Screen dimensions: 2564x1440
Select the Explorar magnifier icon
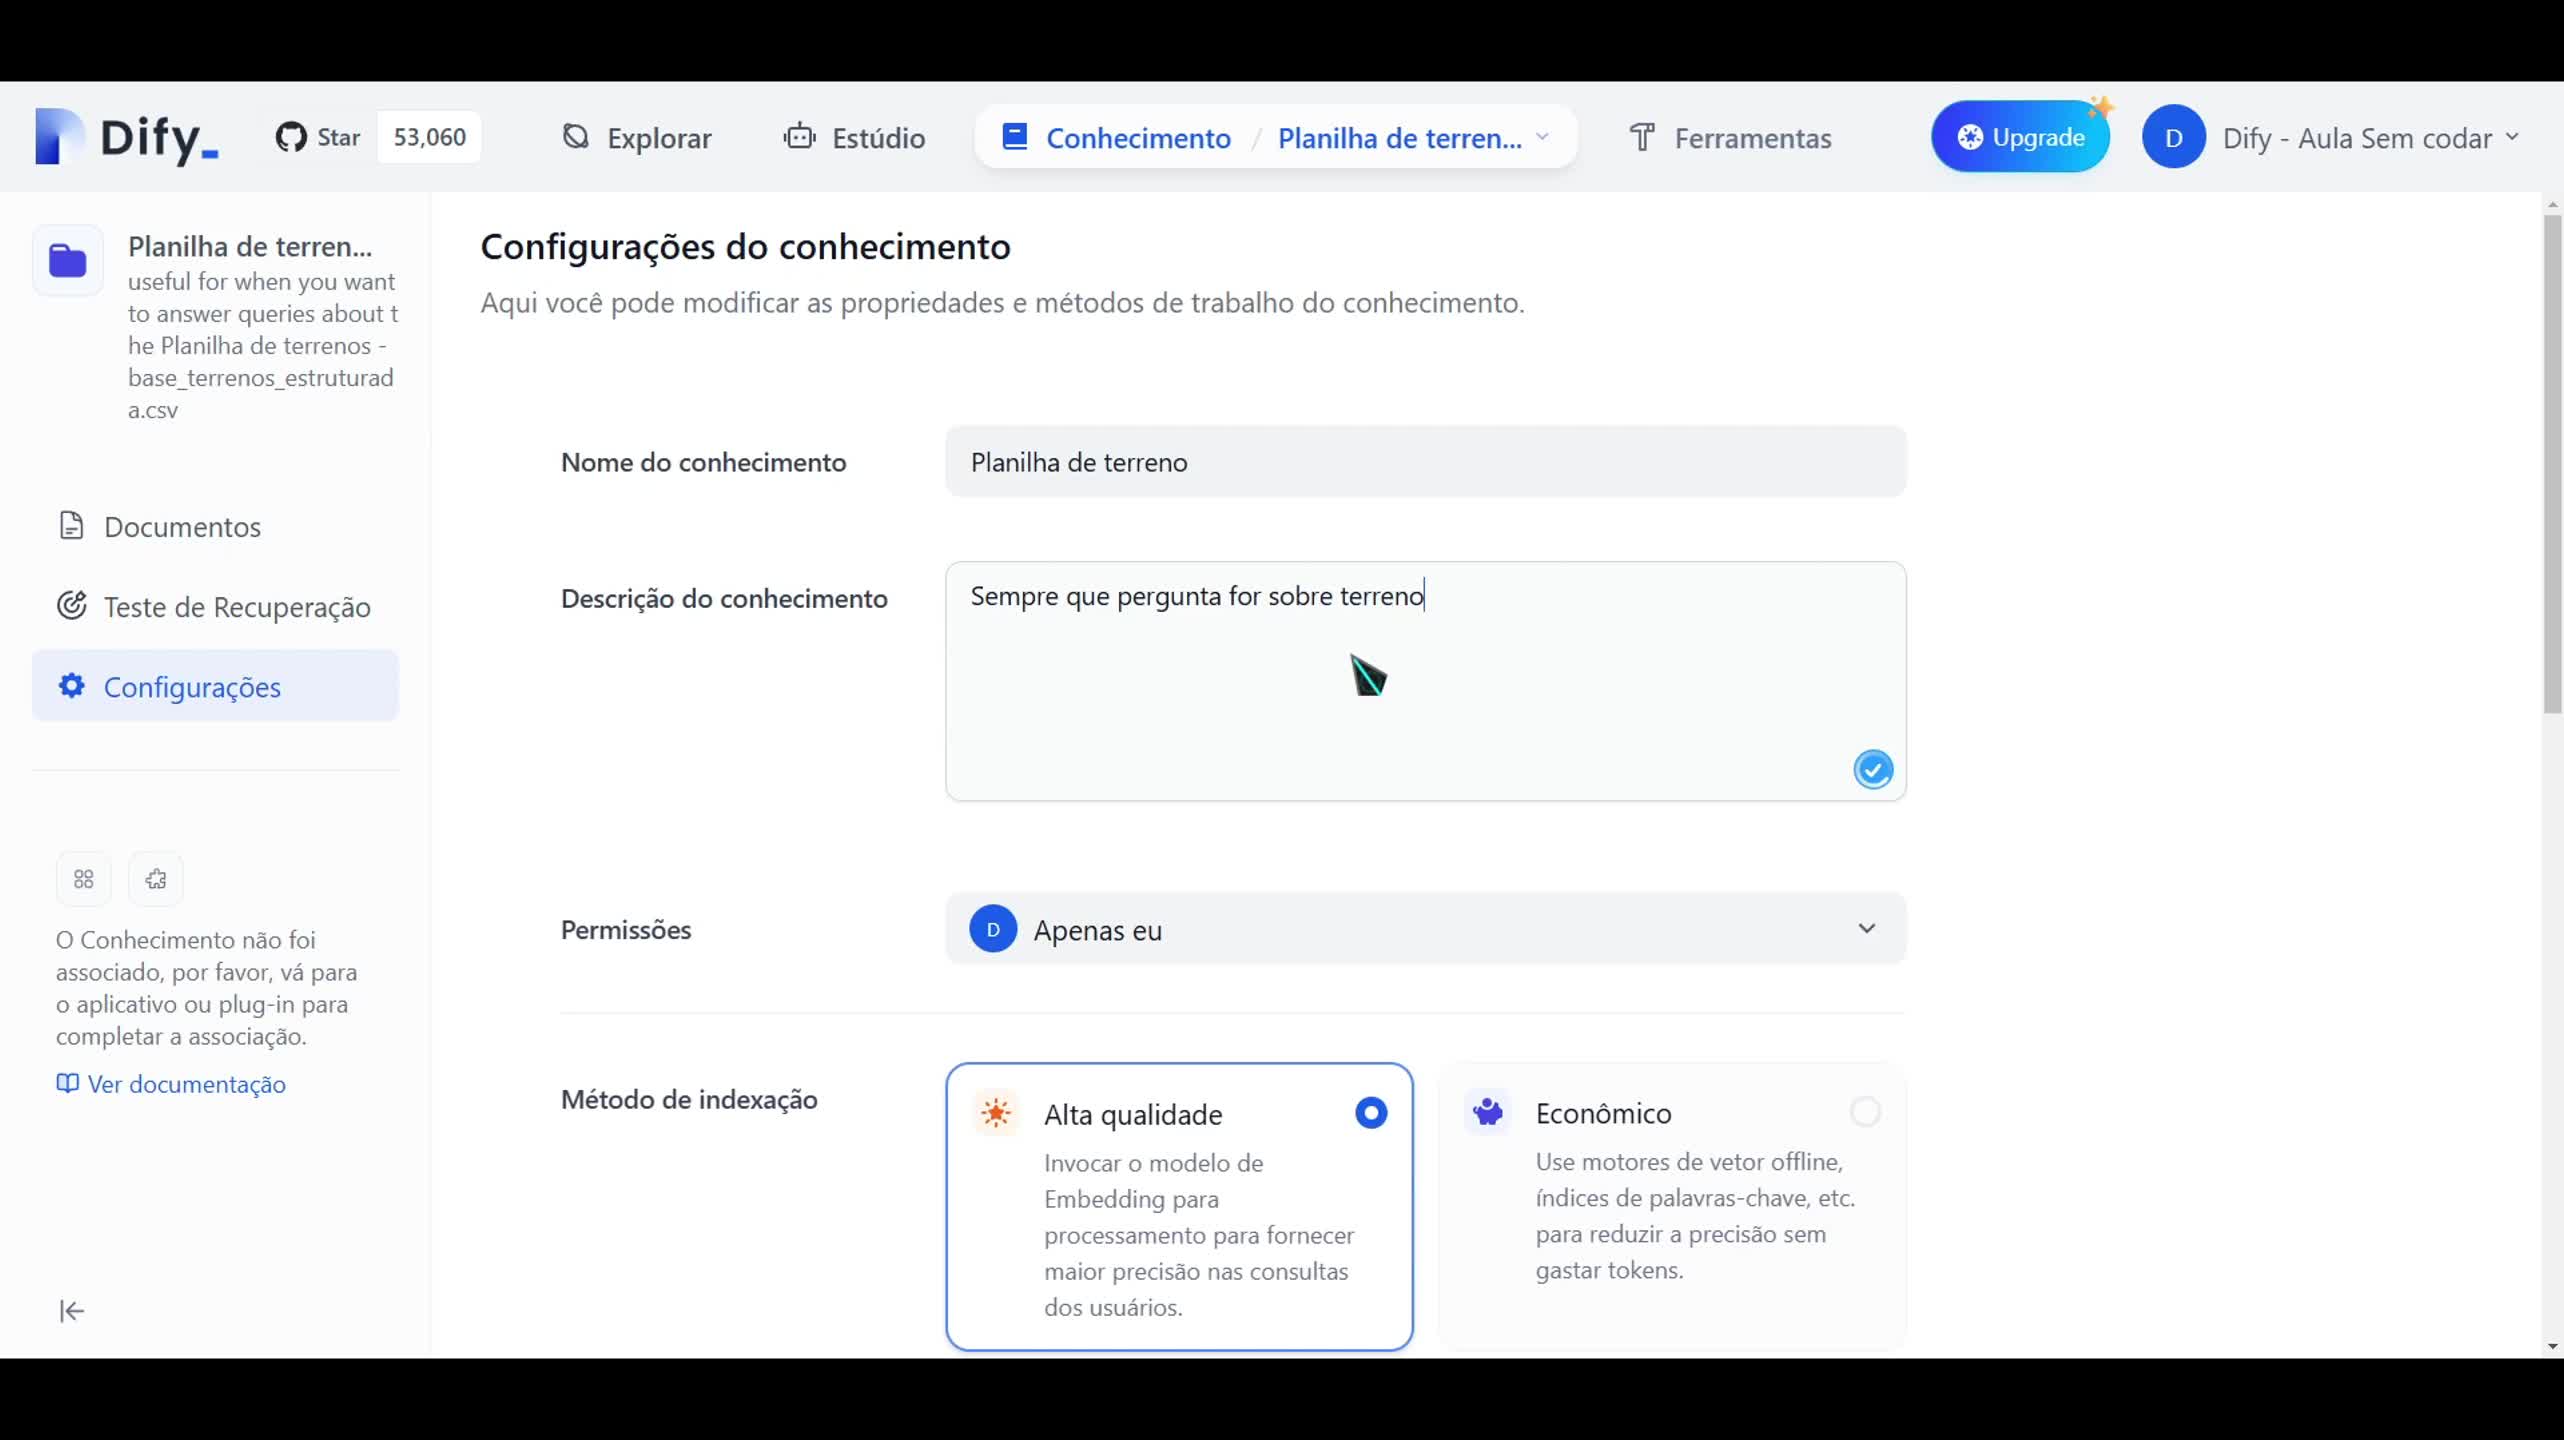575,137
